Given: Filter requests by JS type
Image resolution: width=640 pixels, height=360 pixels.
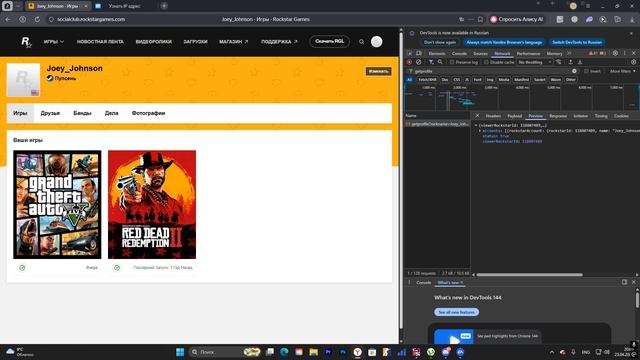Looking at the screenshot, I should 467,80.
